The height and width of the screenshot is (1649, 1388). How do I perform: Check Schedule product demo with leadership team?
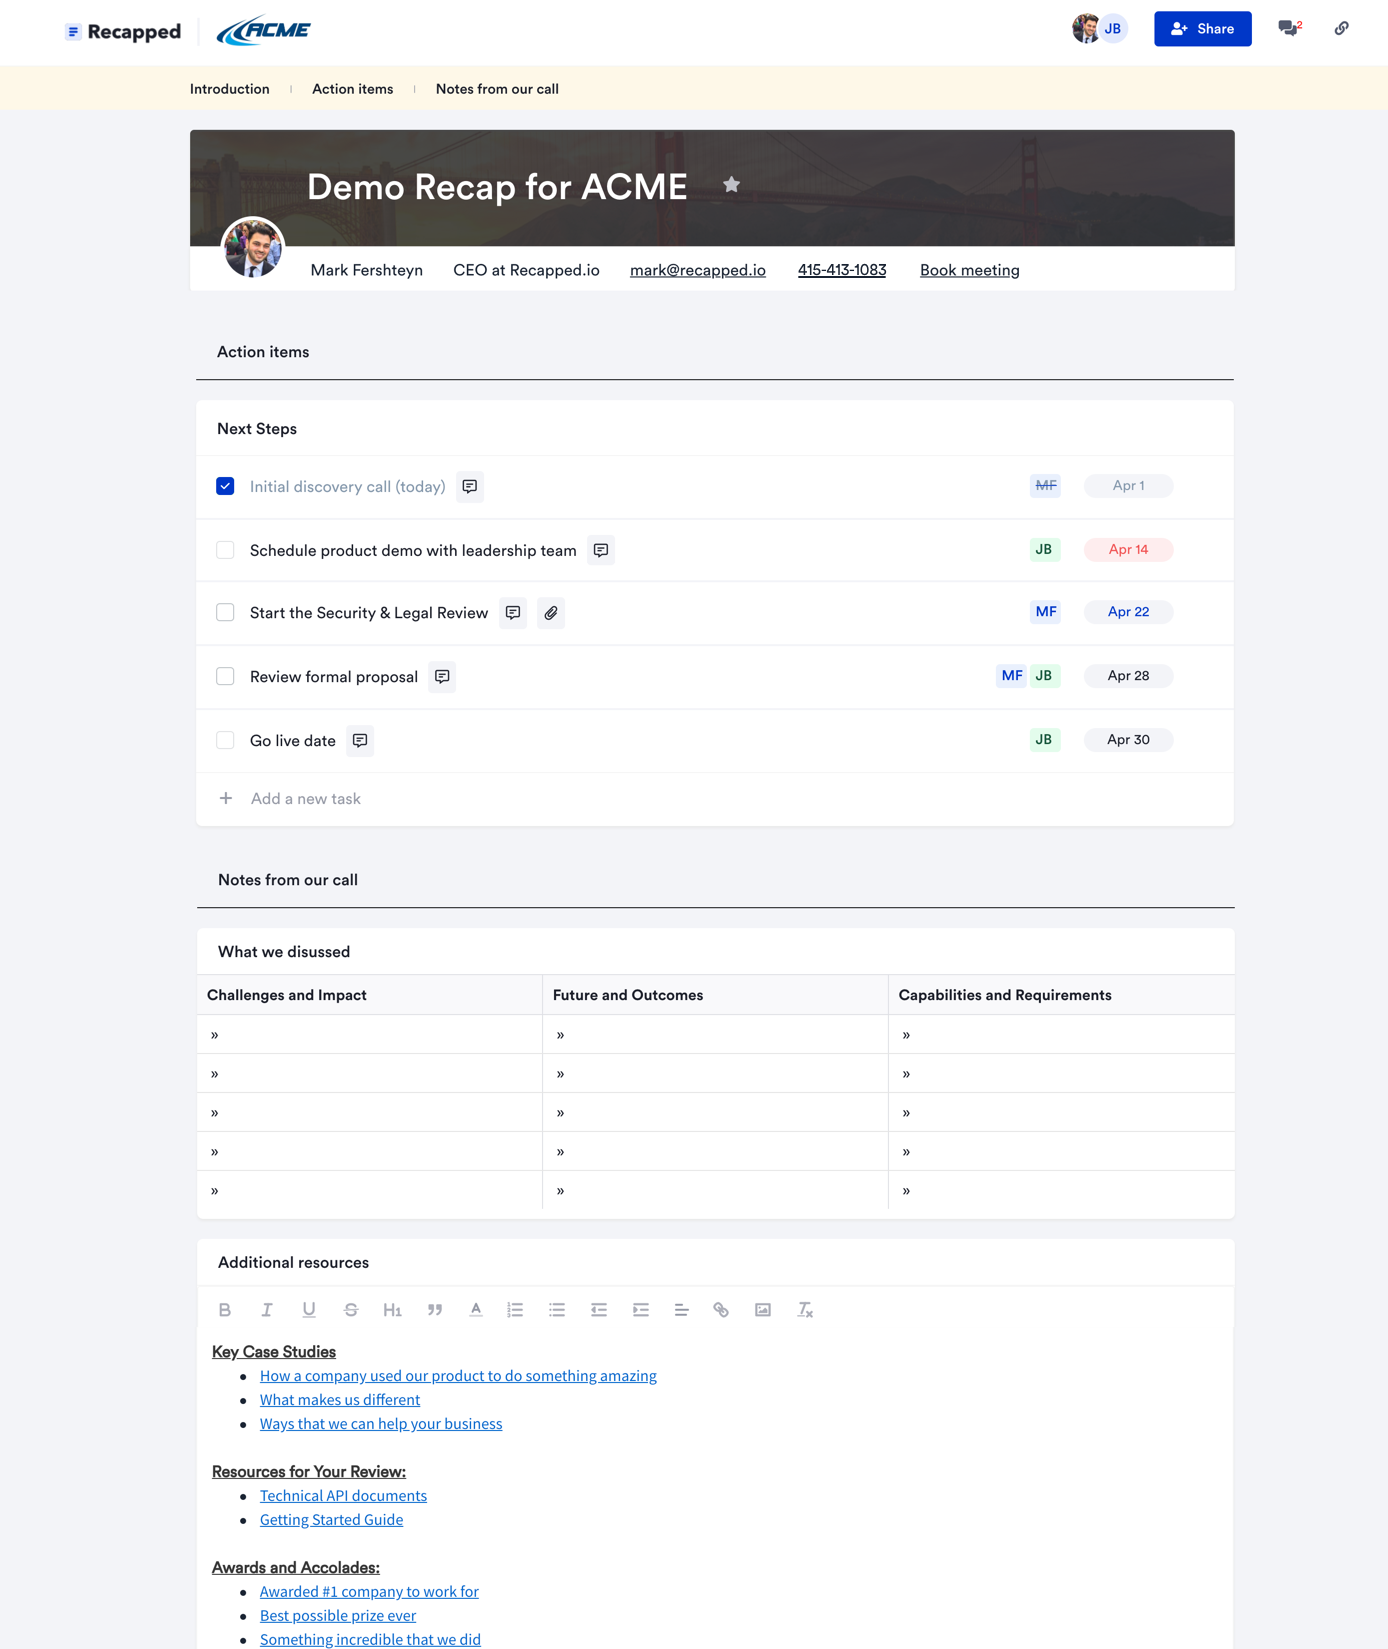(x=225, y=550)
